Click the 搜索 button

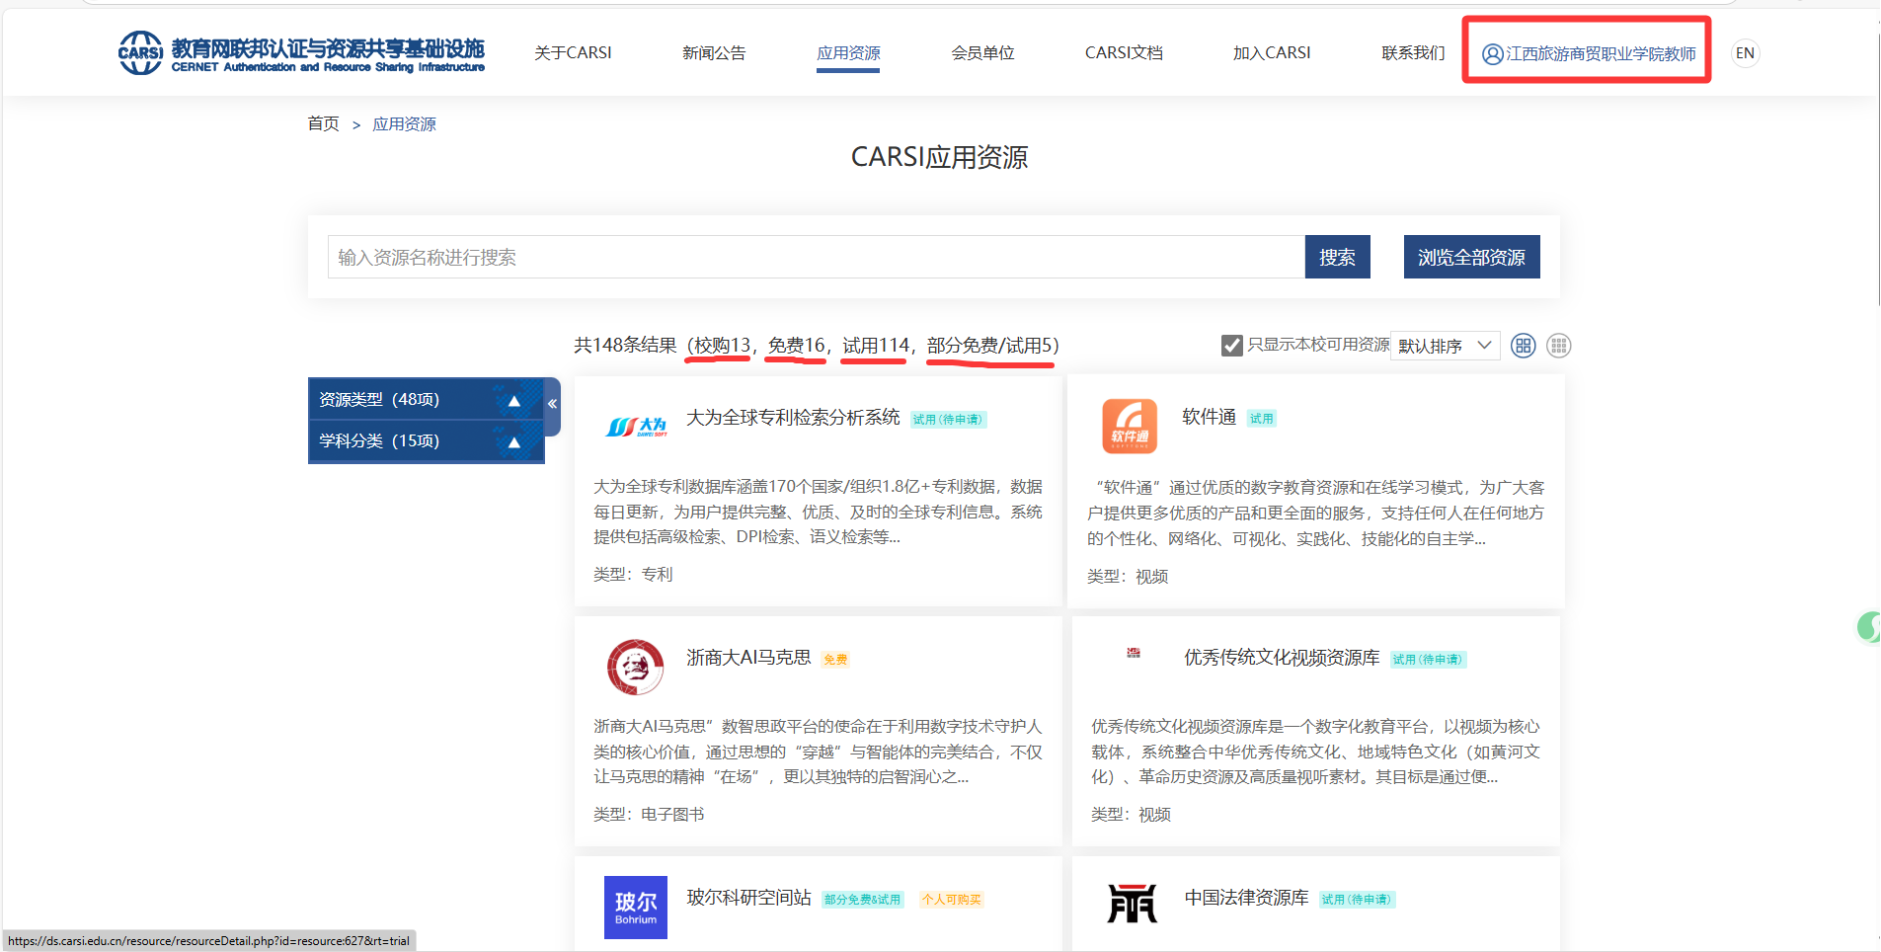(1337, 257)
